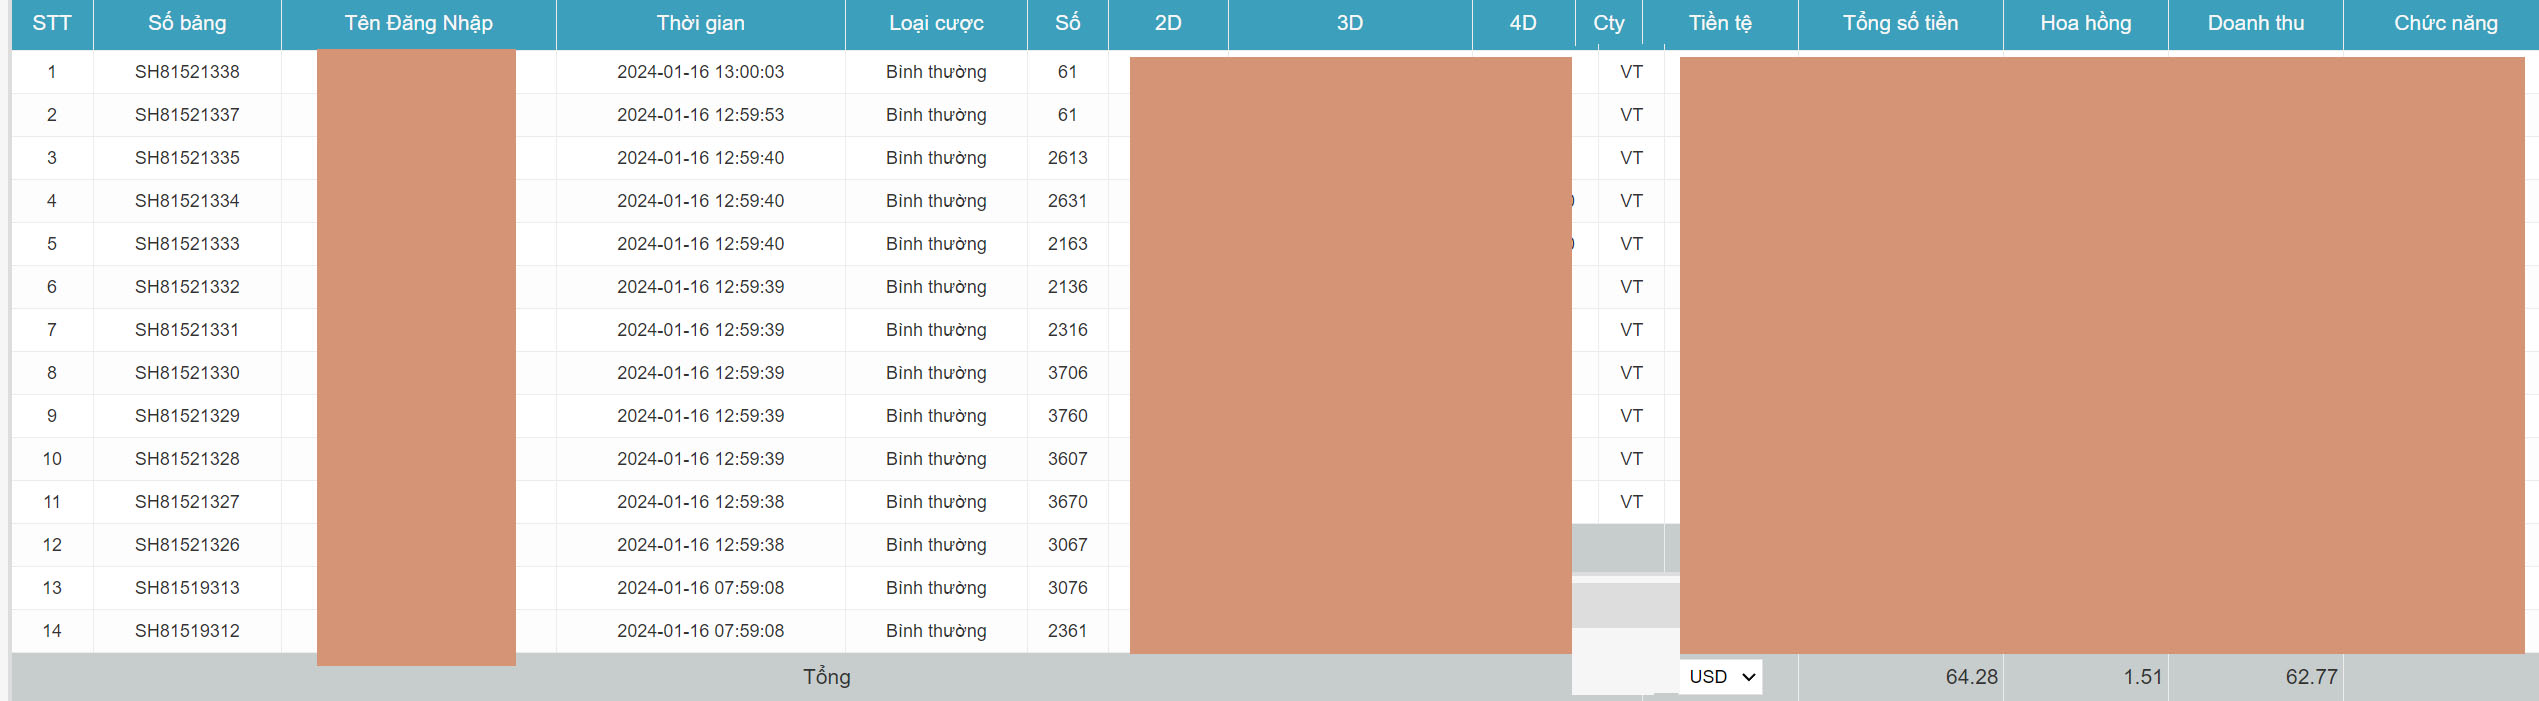The height and width of the screenshot is (701, 2539).
Task: Sort by the Số bảng column header
Action: coord(187,23)
